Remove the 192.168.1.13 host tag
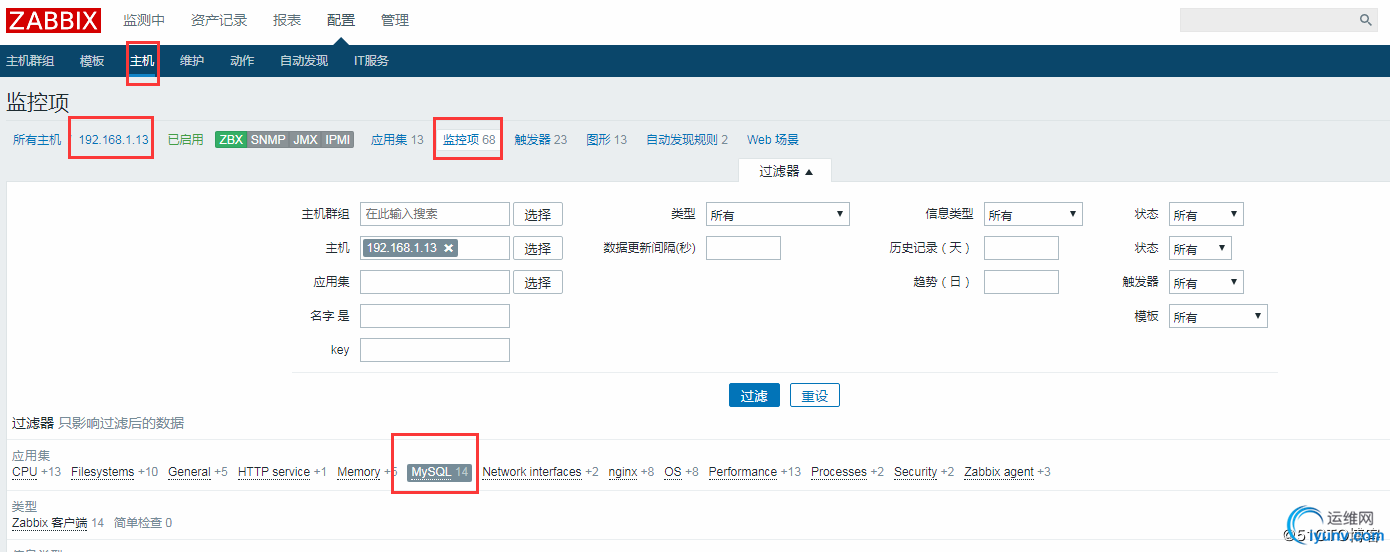The height and width of the screenshot is (552, 1390). (x=449, y=248)
